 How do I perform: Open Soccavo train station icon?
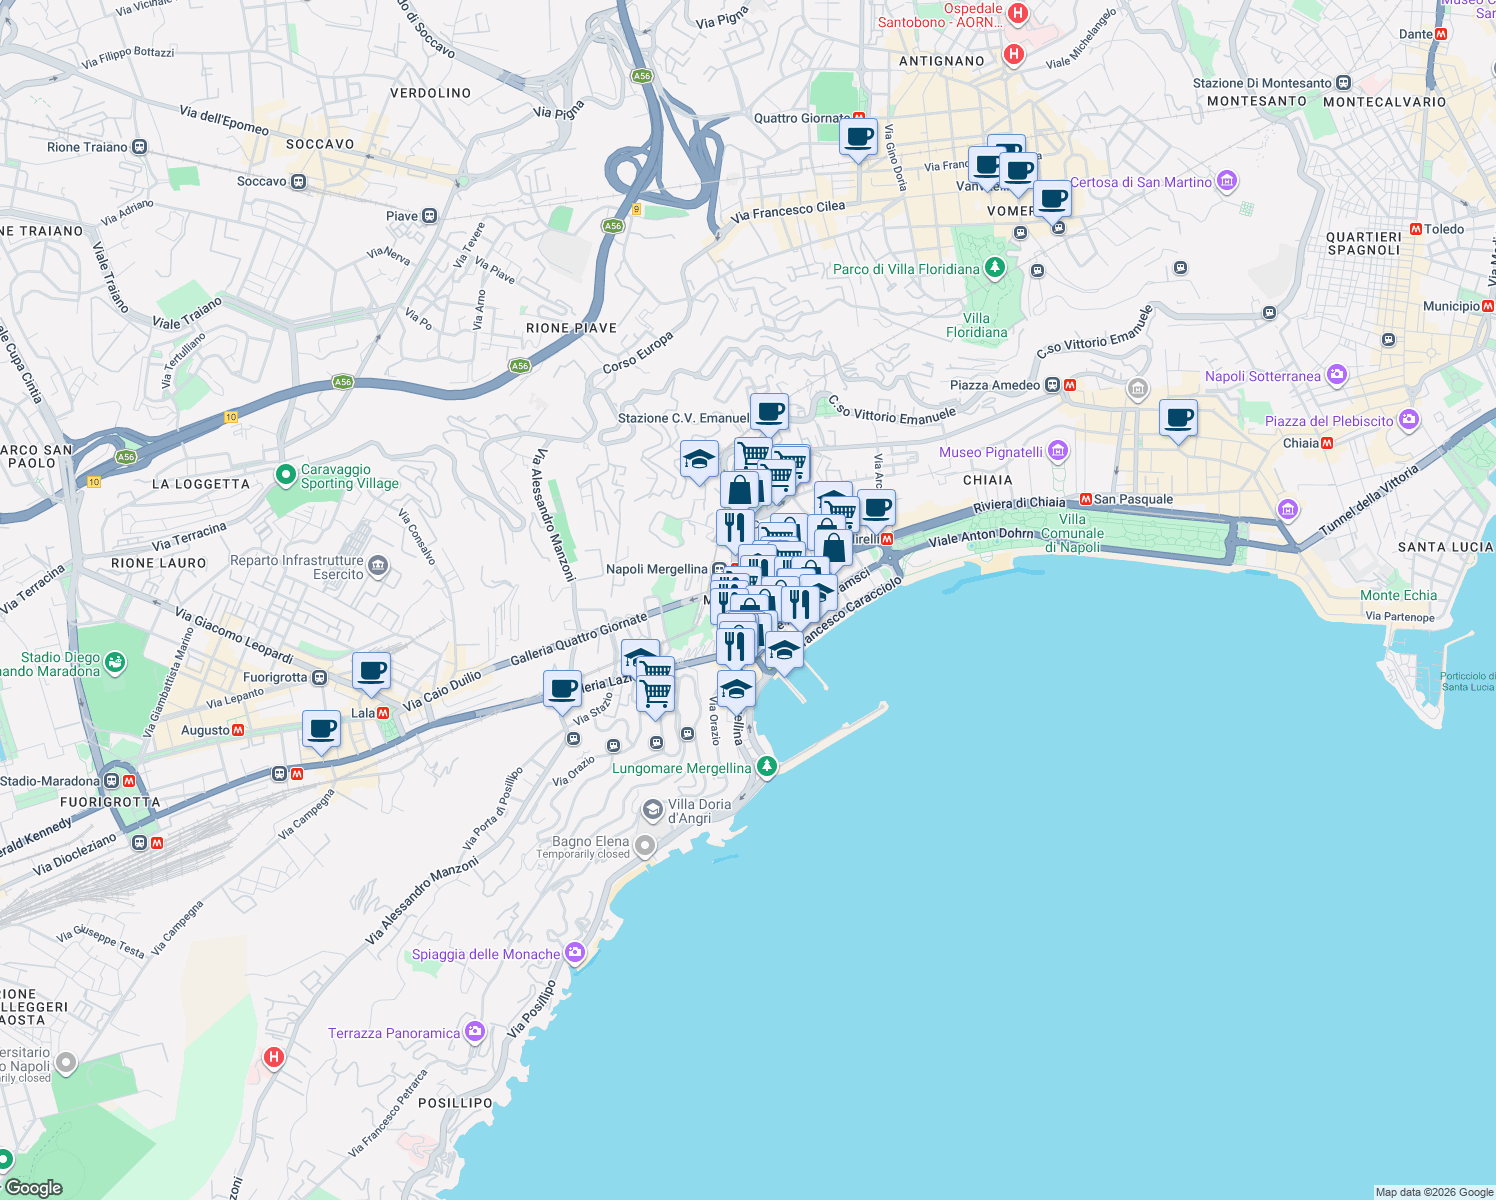point(298,182)
